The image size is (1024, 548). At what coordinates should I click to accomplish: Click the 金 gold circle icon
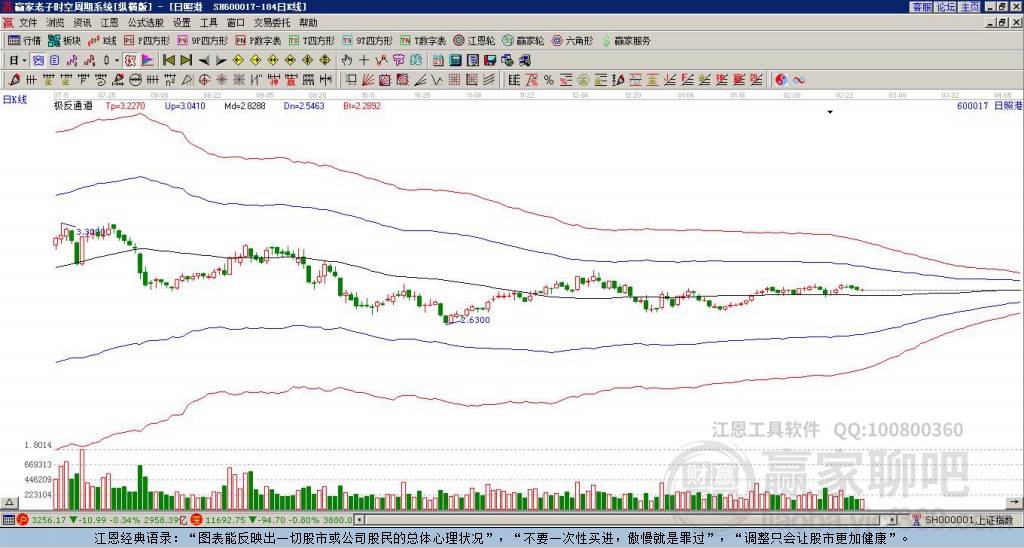pyautogui.click(x=583, y=80)
